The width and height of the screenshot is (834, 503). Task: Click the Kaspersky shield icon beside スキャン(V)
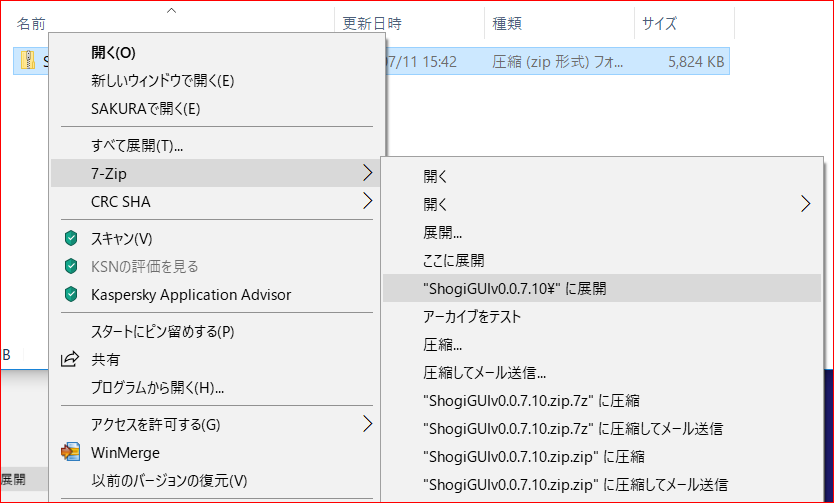71,238
